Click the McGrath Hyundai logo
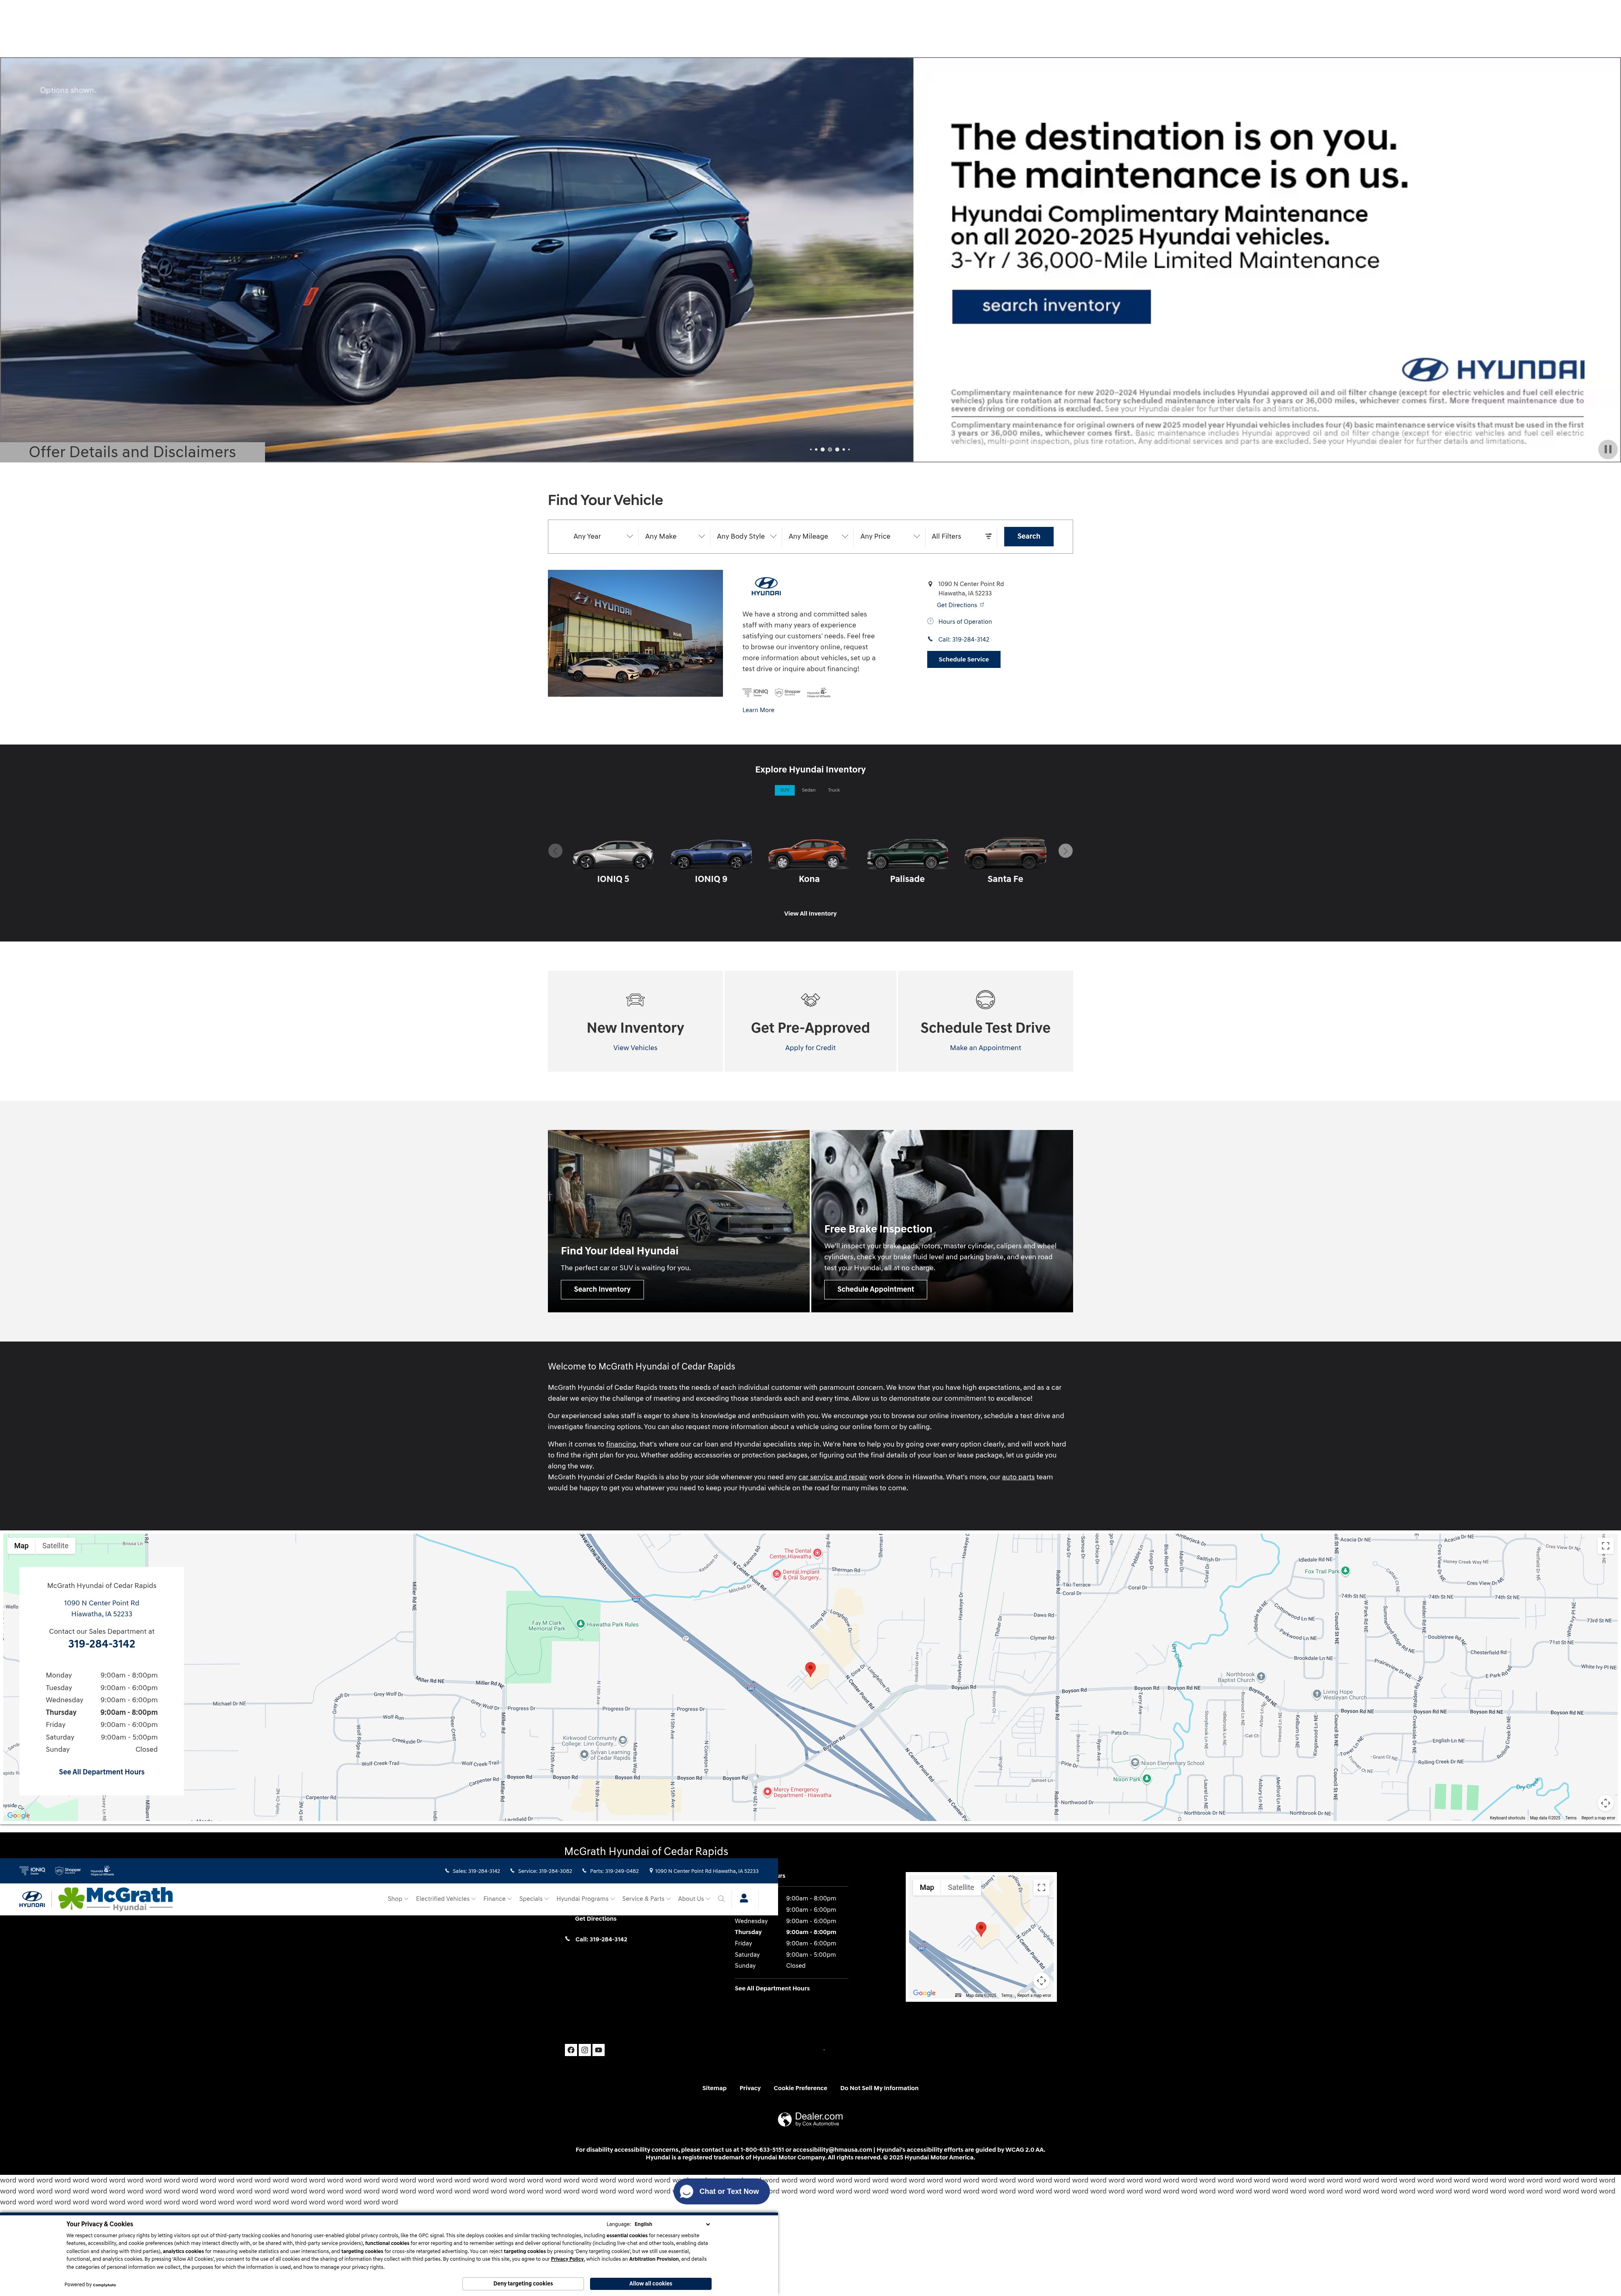Image resolution: width=1621 pixels, height=2296 pixels. [x=115, y=1898]
